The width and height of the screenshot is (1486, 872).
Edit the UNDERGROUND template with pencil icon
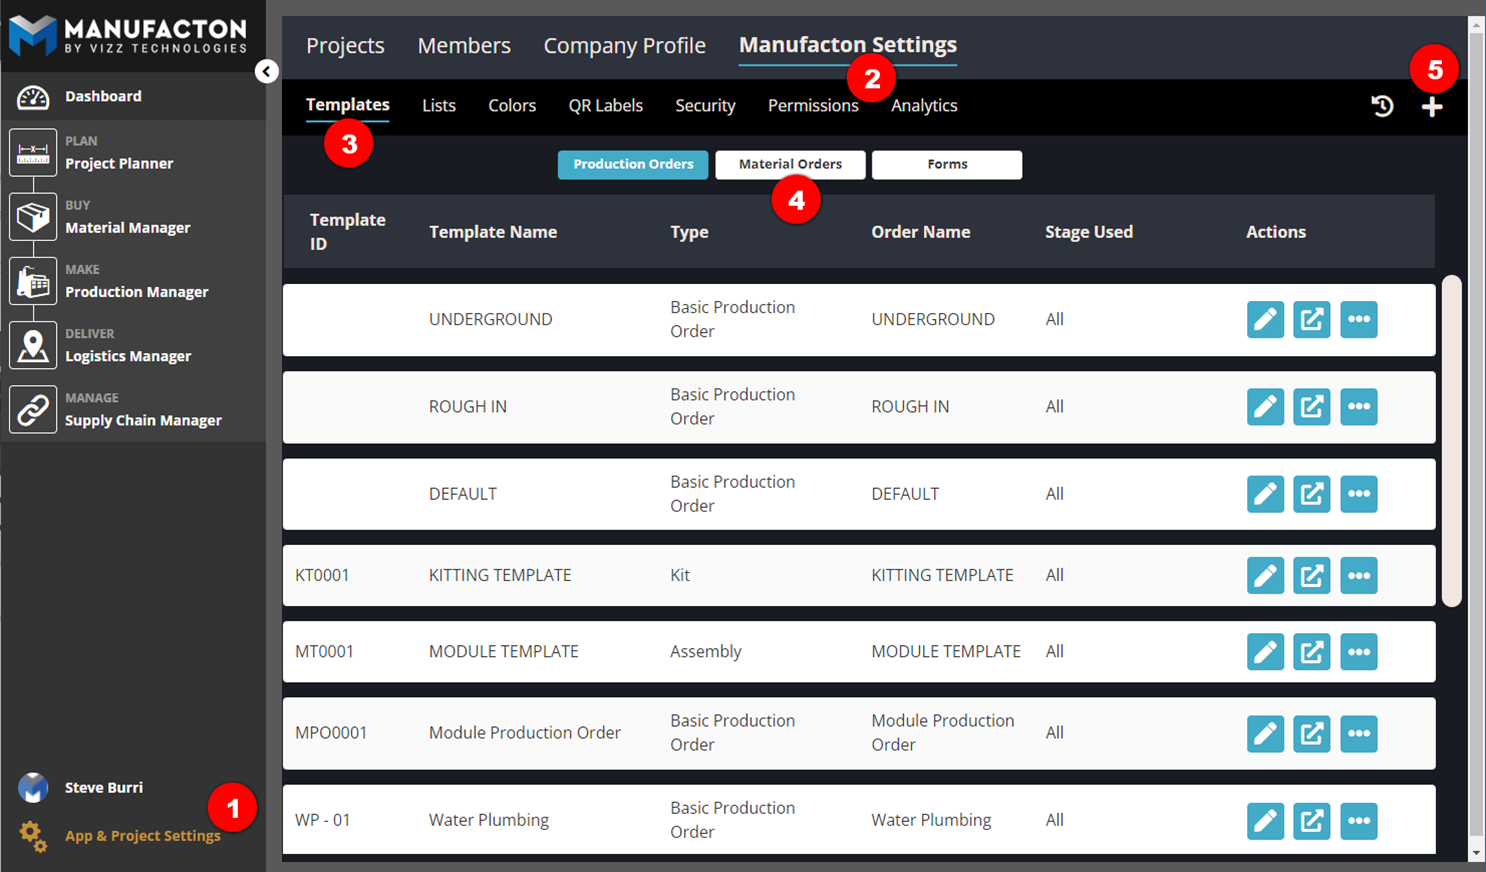pos(1265,320)
